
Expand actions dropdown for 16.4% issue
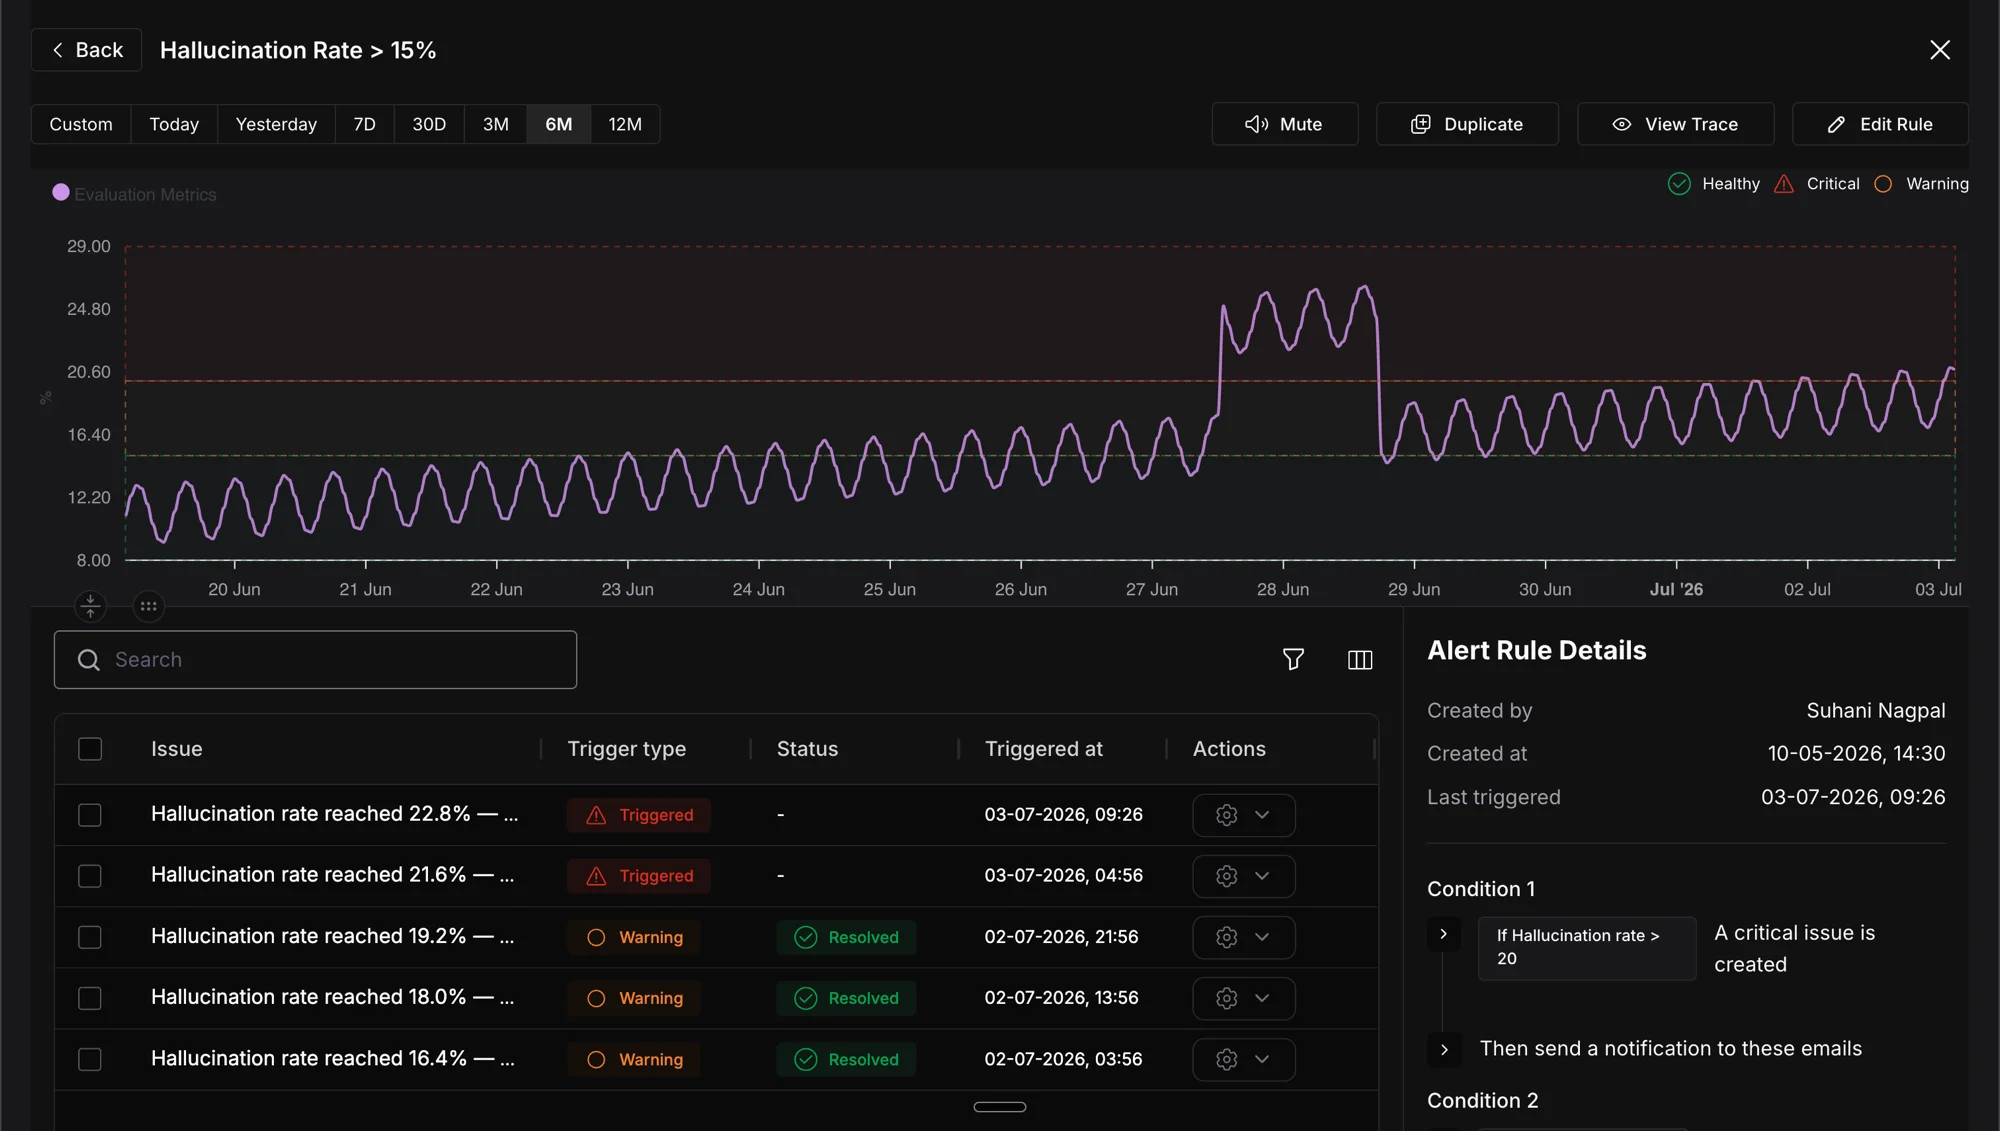click(x=1262, y=1059)
